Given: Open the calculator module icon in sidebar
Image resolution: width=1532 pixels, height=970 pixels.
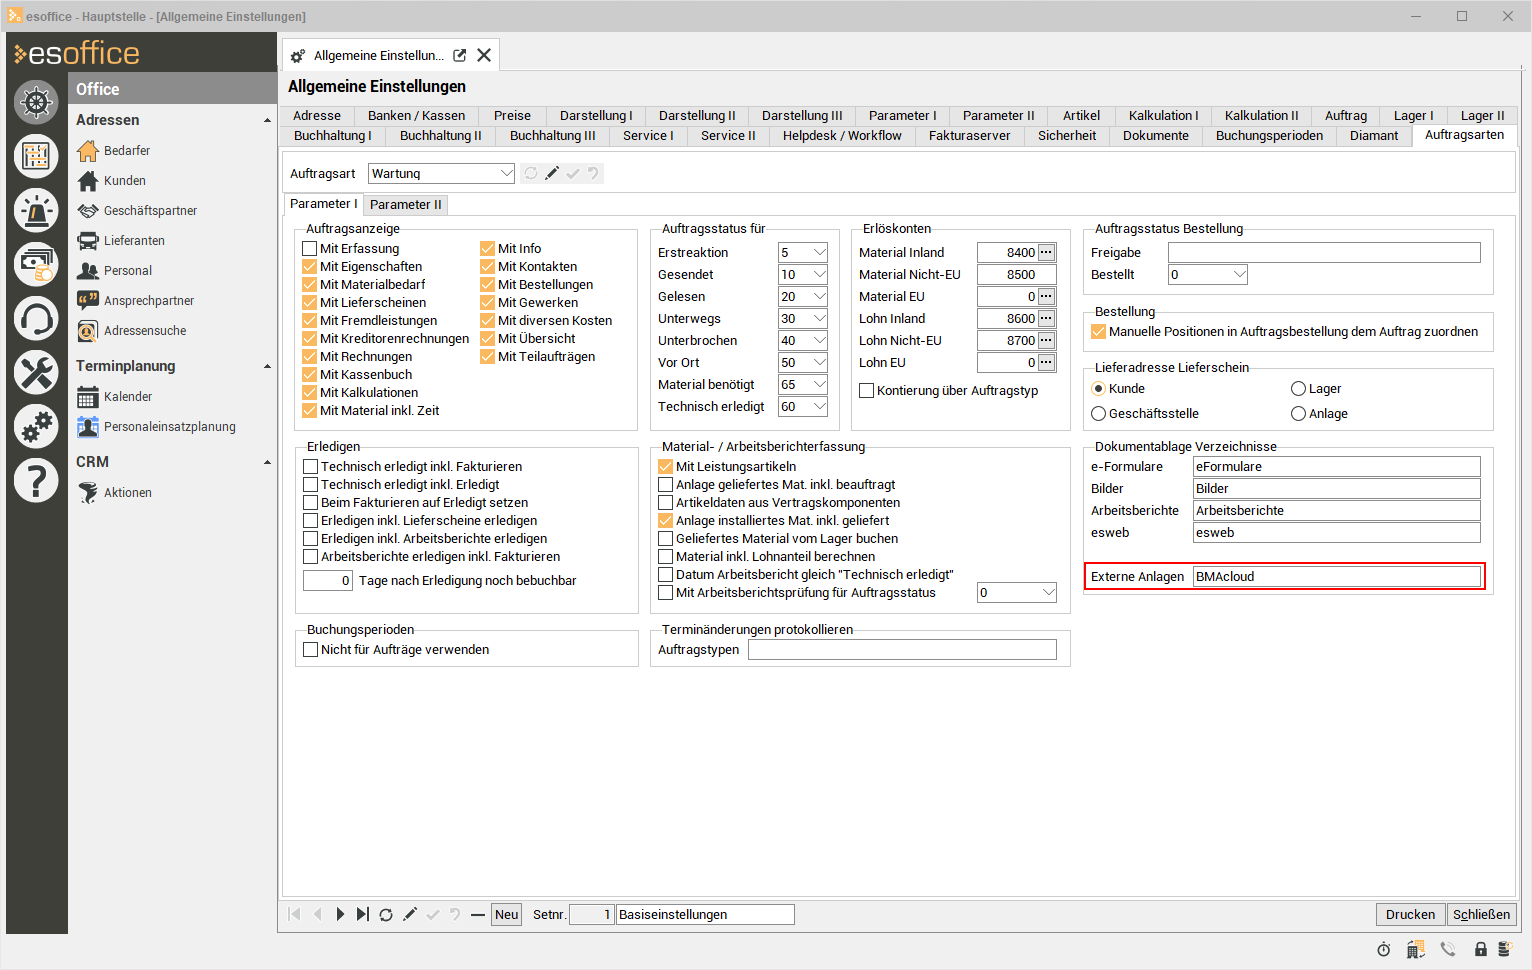Looking at the screenshot, I should (36, 156).
